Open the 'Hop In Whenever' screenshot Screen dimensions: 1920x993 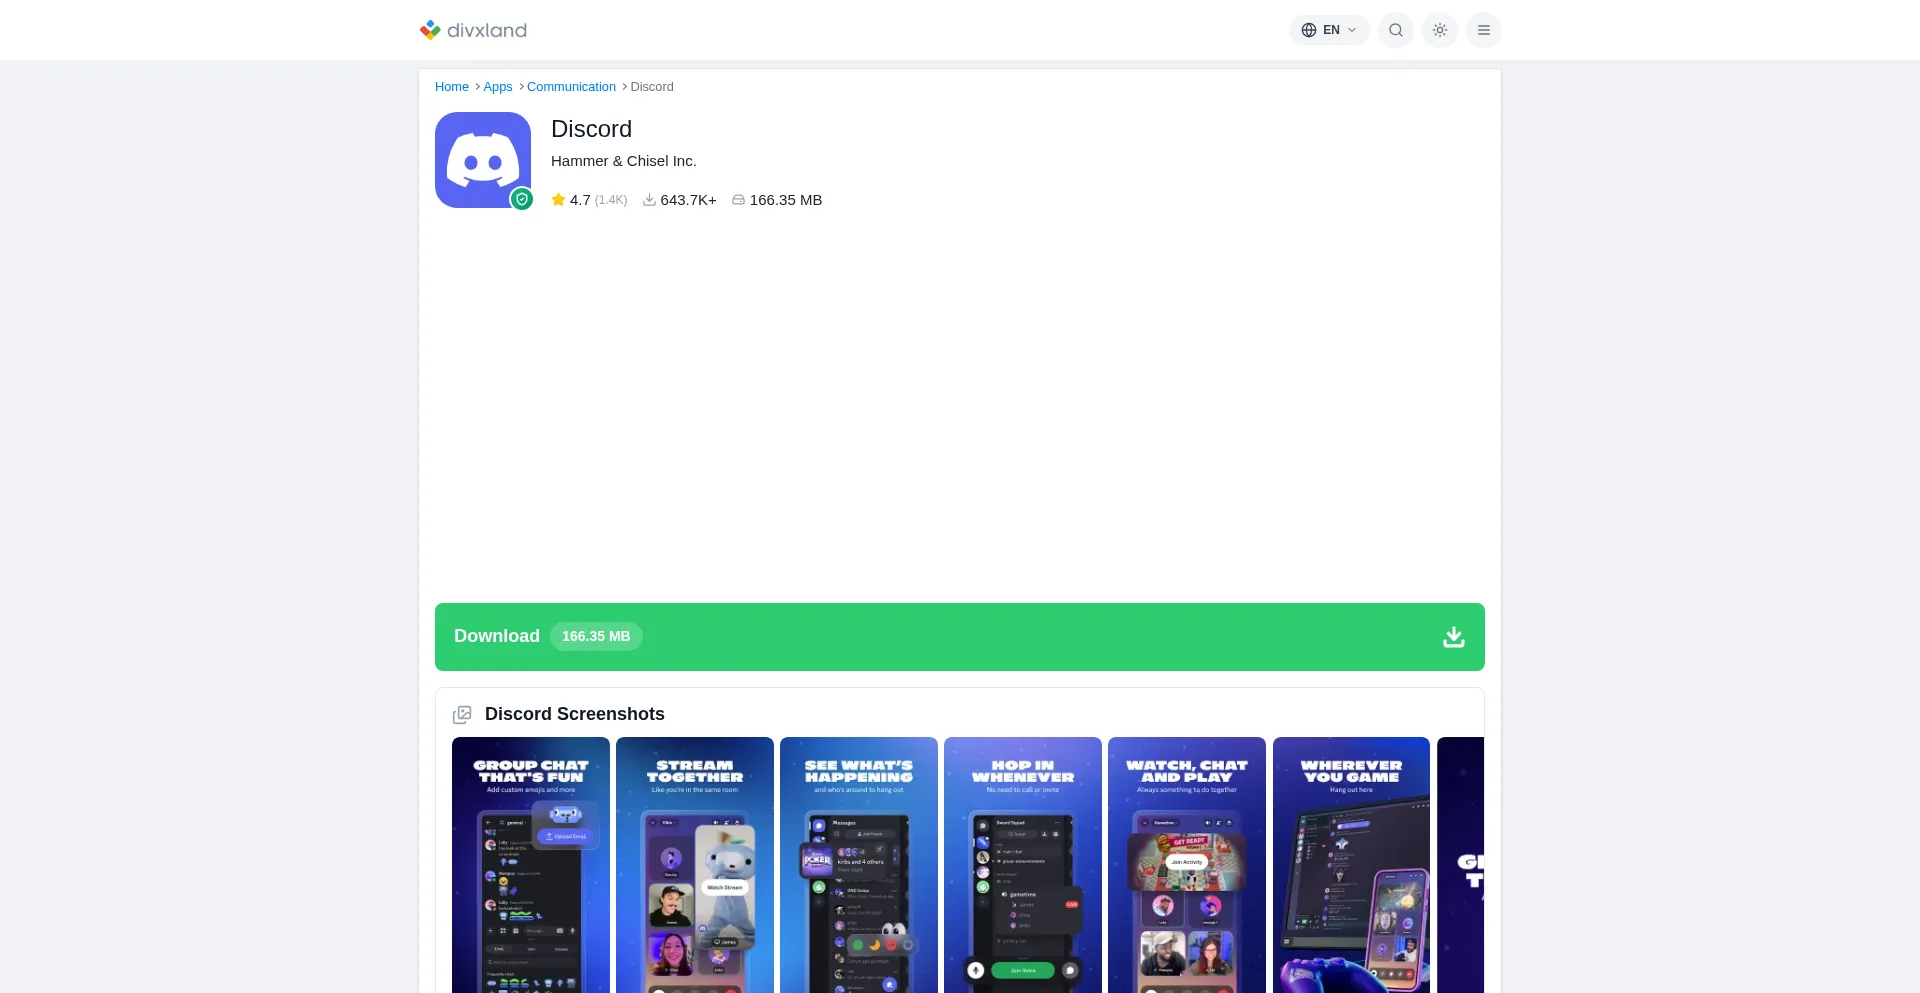pyautogui.click(x=1023, y=865)
